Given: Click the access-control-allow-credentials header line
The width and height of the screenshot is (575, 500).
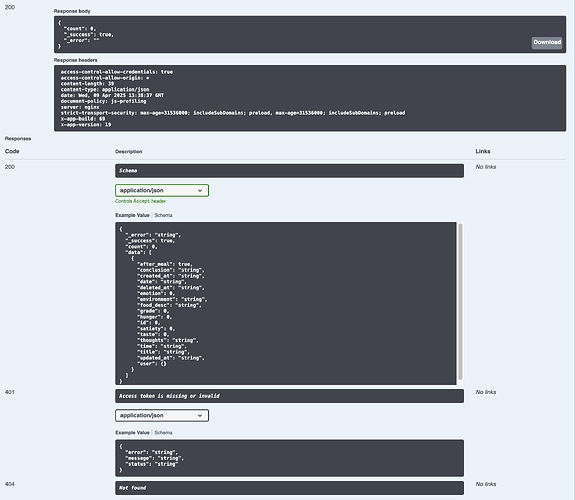Looking at the screenshot, I should coord(117,72).
